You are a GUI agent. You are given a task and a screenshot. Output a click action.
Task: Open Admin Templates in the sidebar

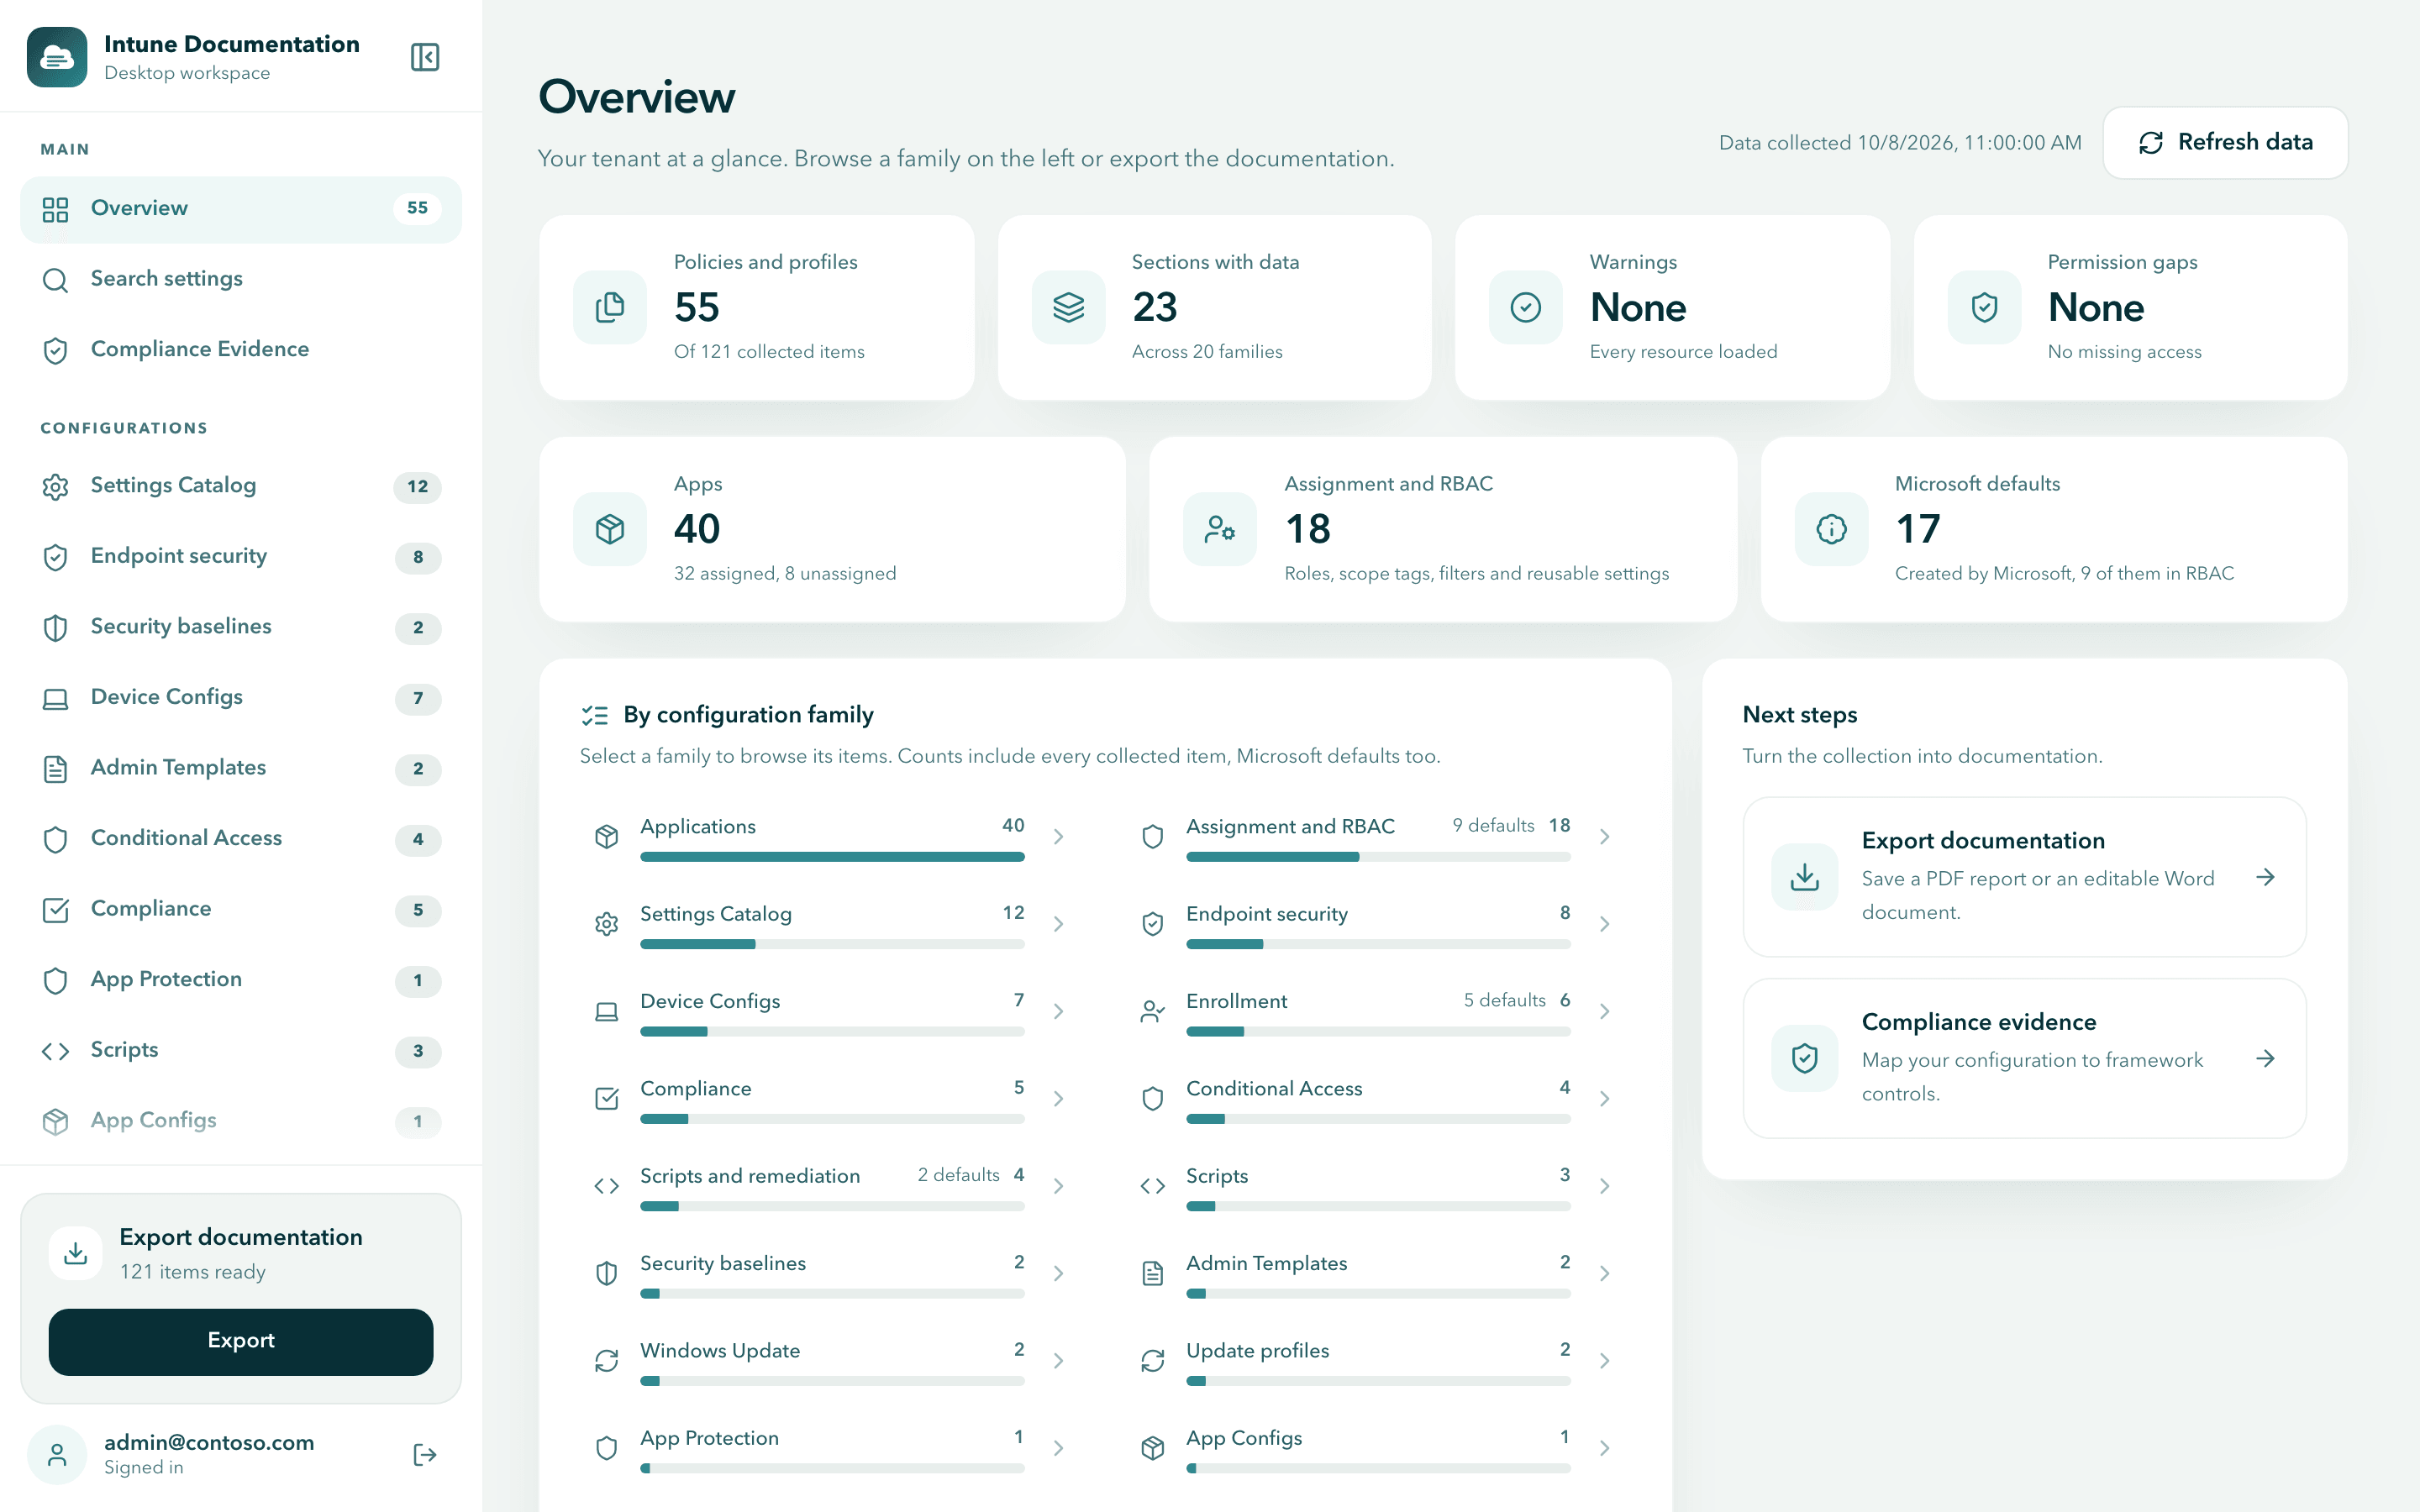[241, 768]
